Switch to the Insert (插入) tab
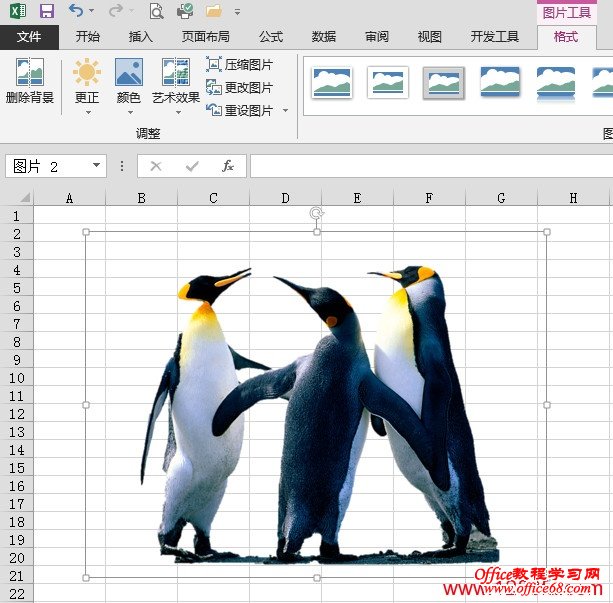Viewport: 613px width, 603px height. click(141, 37)
